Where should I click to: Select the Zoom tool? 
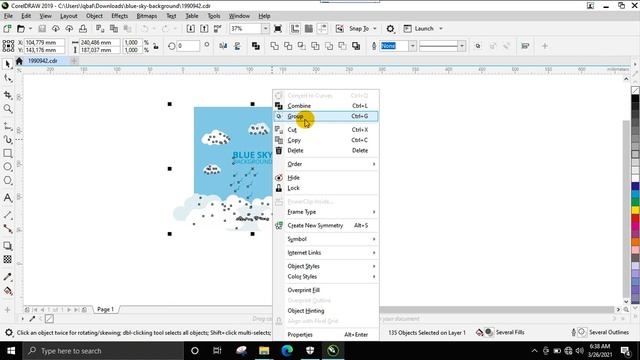(8, 109)
